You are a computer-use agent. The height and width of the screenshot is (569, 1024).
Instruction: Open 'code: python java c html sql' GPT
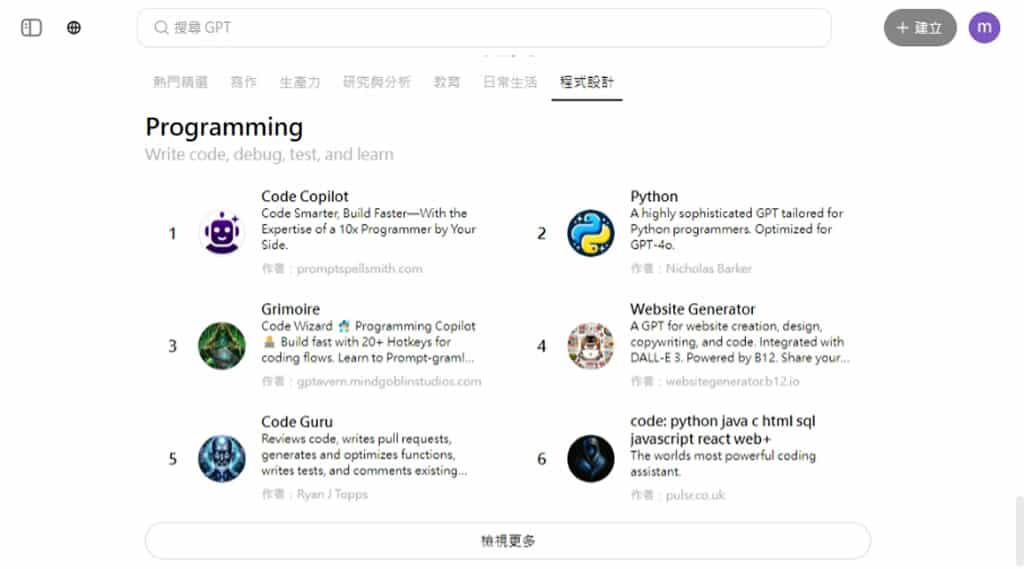[x=723, y=430]
